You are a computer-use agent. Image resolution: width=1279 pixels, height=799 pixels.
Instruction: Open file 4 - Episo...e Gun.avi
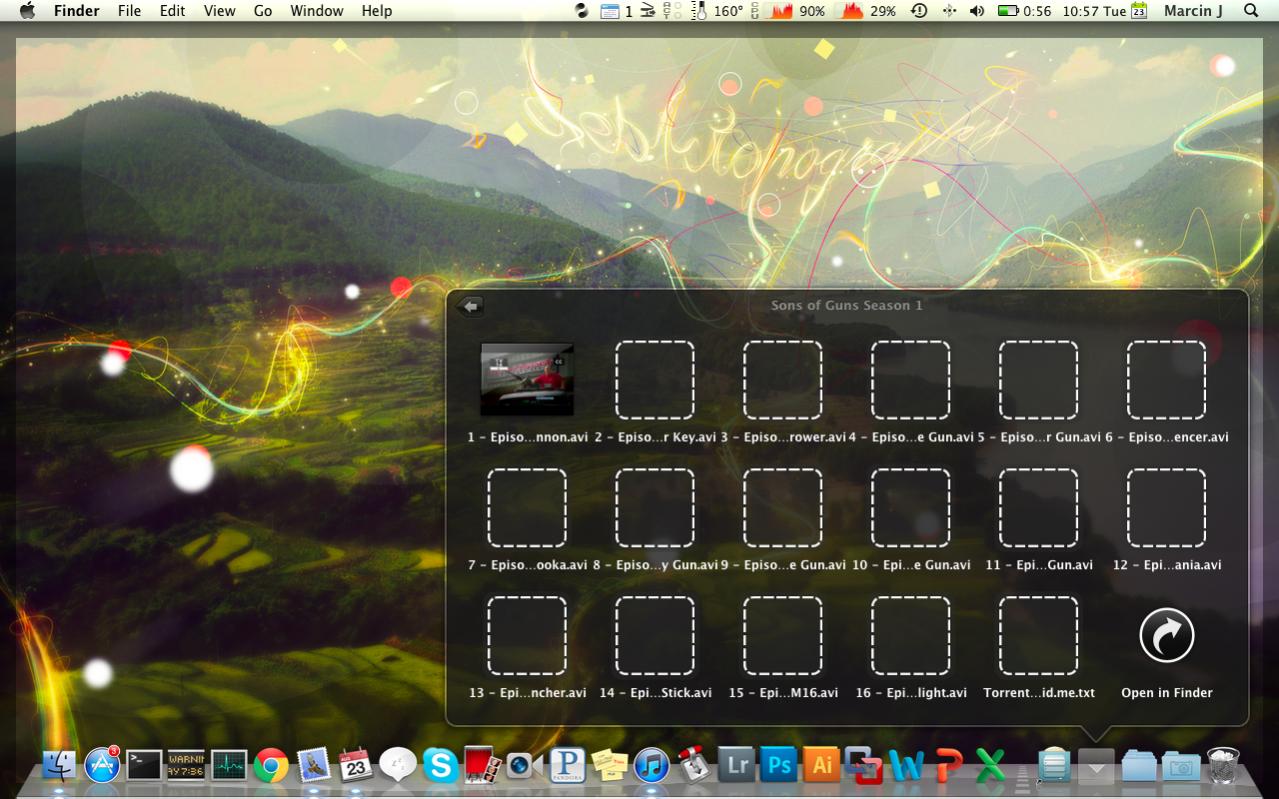[x=911, y=379]
